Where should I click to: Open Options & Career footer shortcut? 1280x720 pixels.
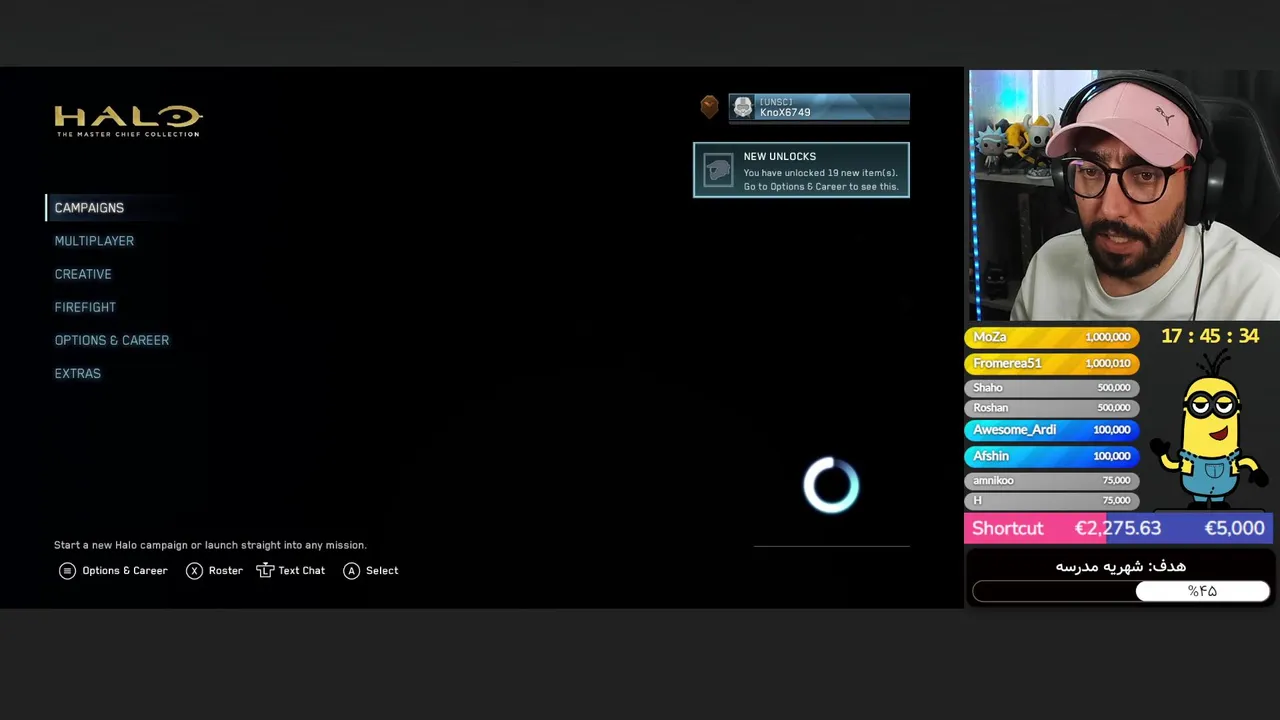(x=113, y=571)
